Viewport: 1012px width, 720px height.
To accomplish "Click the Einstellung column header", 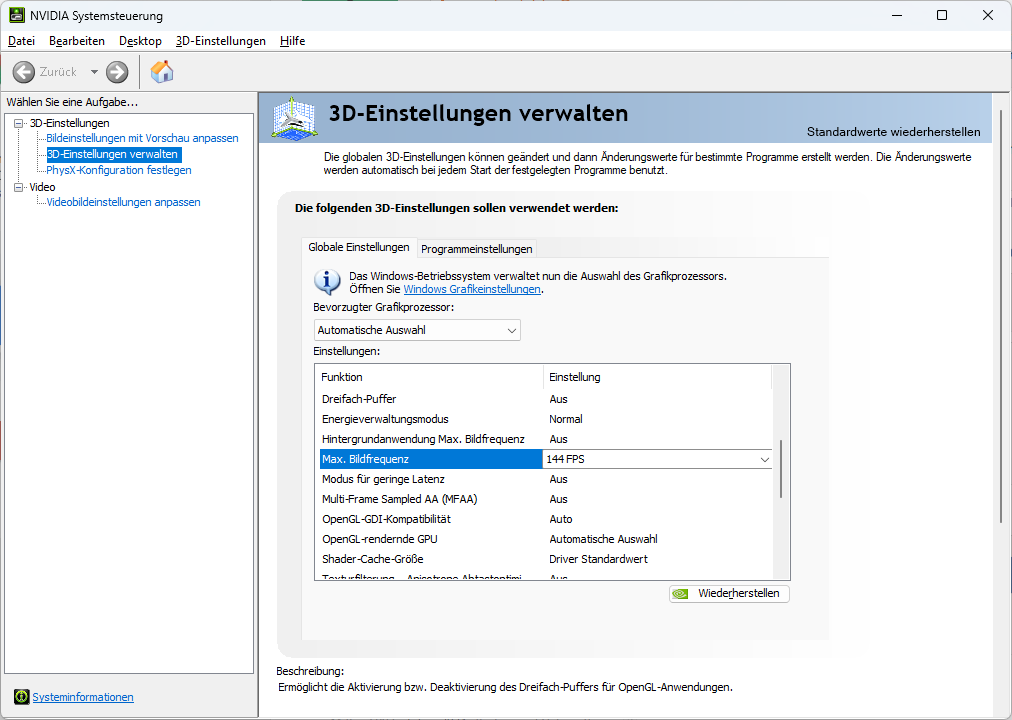I will coord(658,377).
